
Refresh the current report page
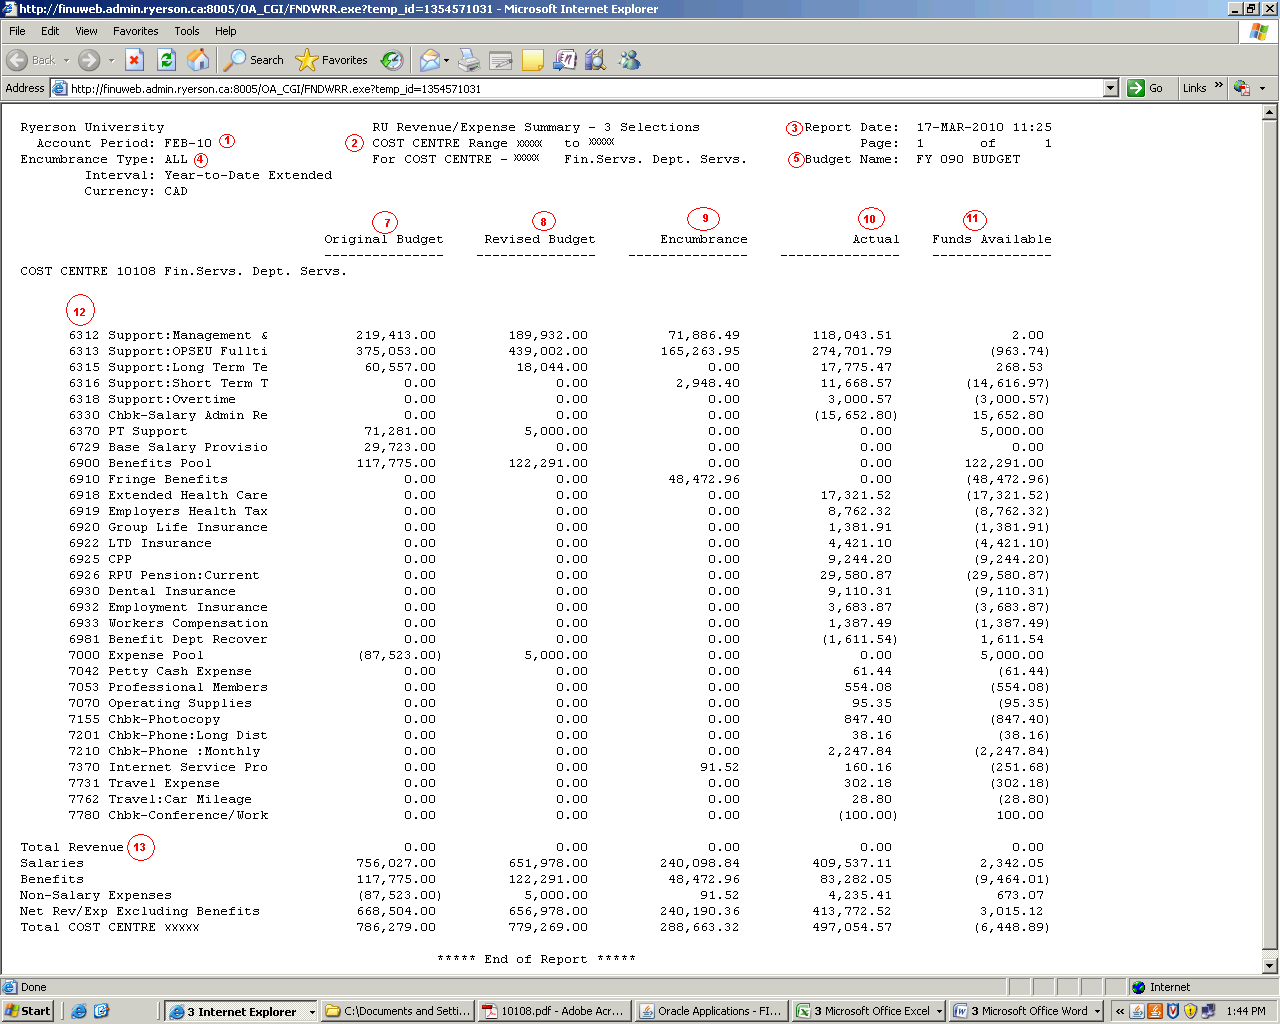tap(166, 60)
